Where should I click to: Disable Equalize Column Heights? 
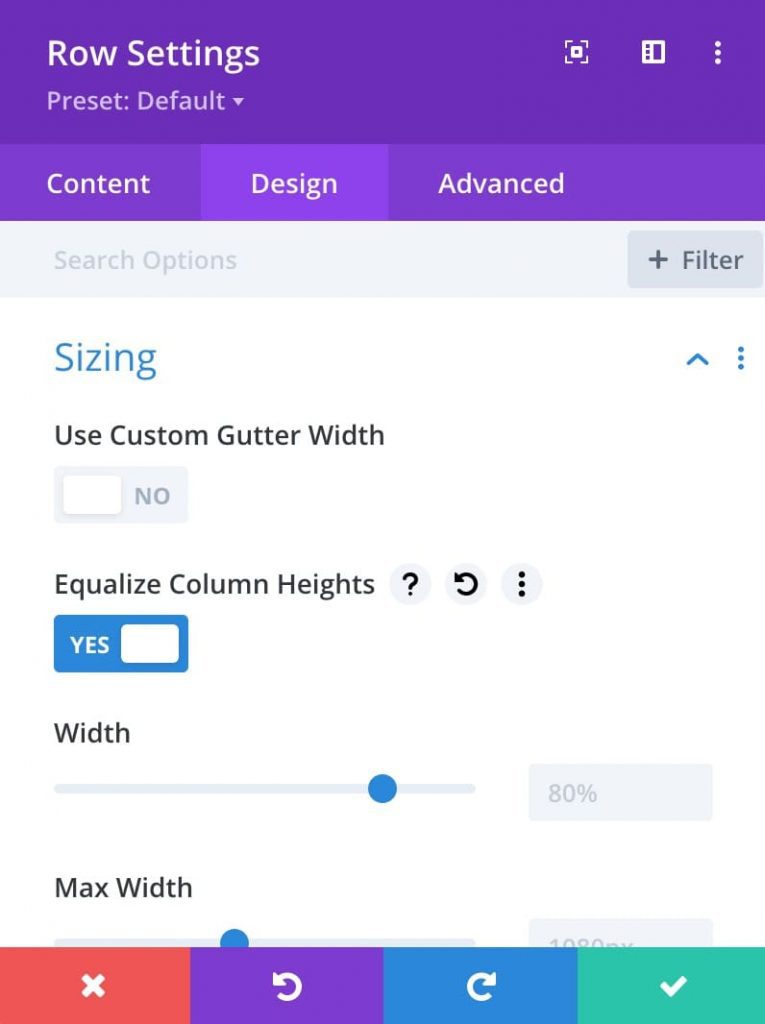click(x=120, y=644)
